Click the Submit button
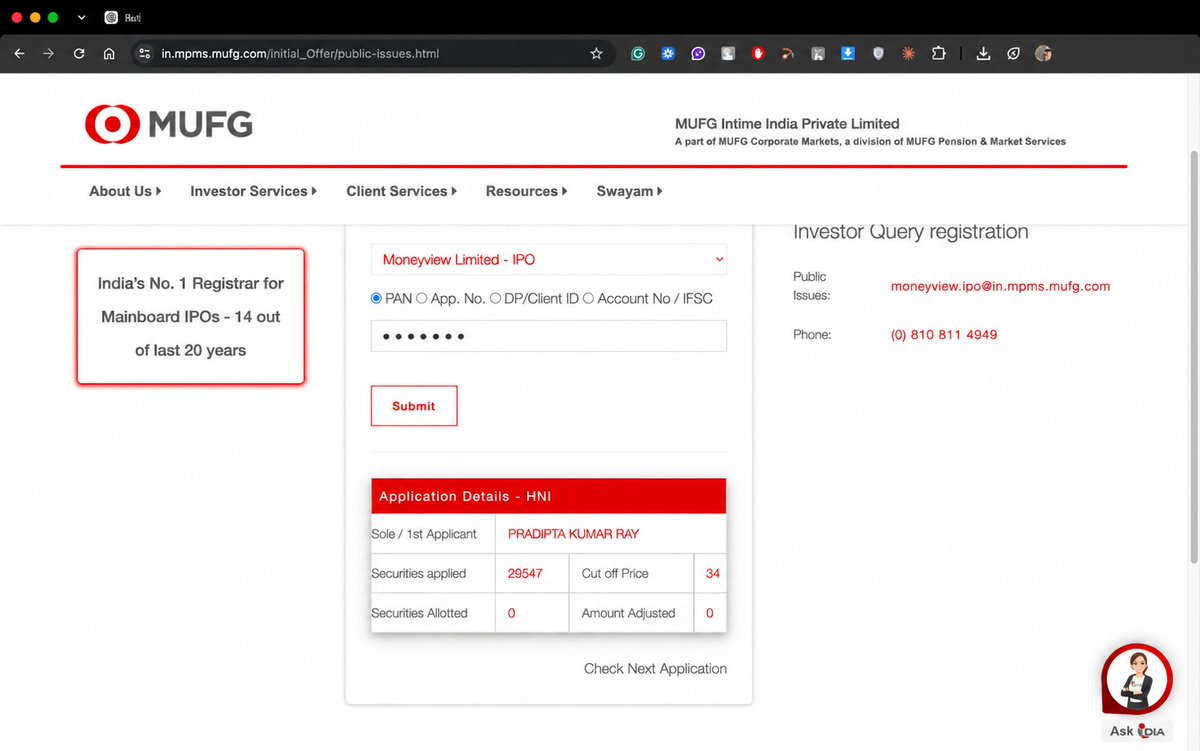Viewport: 1200px width, 751px height. tap(414, 406)
